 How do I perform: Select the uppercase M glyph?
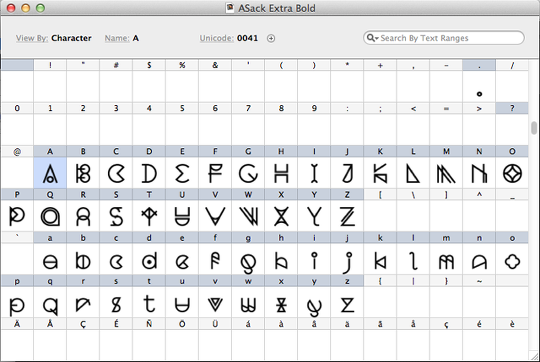point(446,173)
